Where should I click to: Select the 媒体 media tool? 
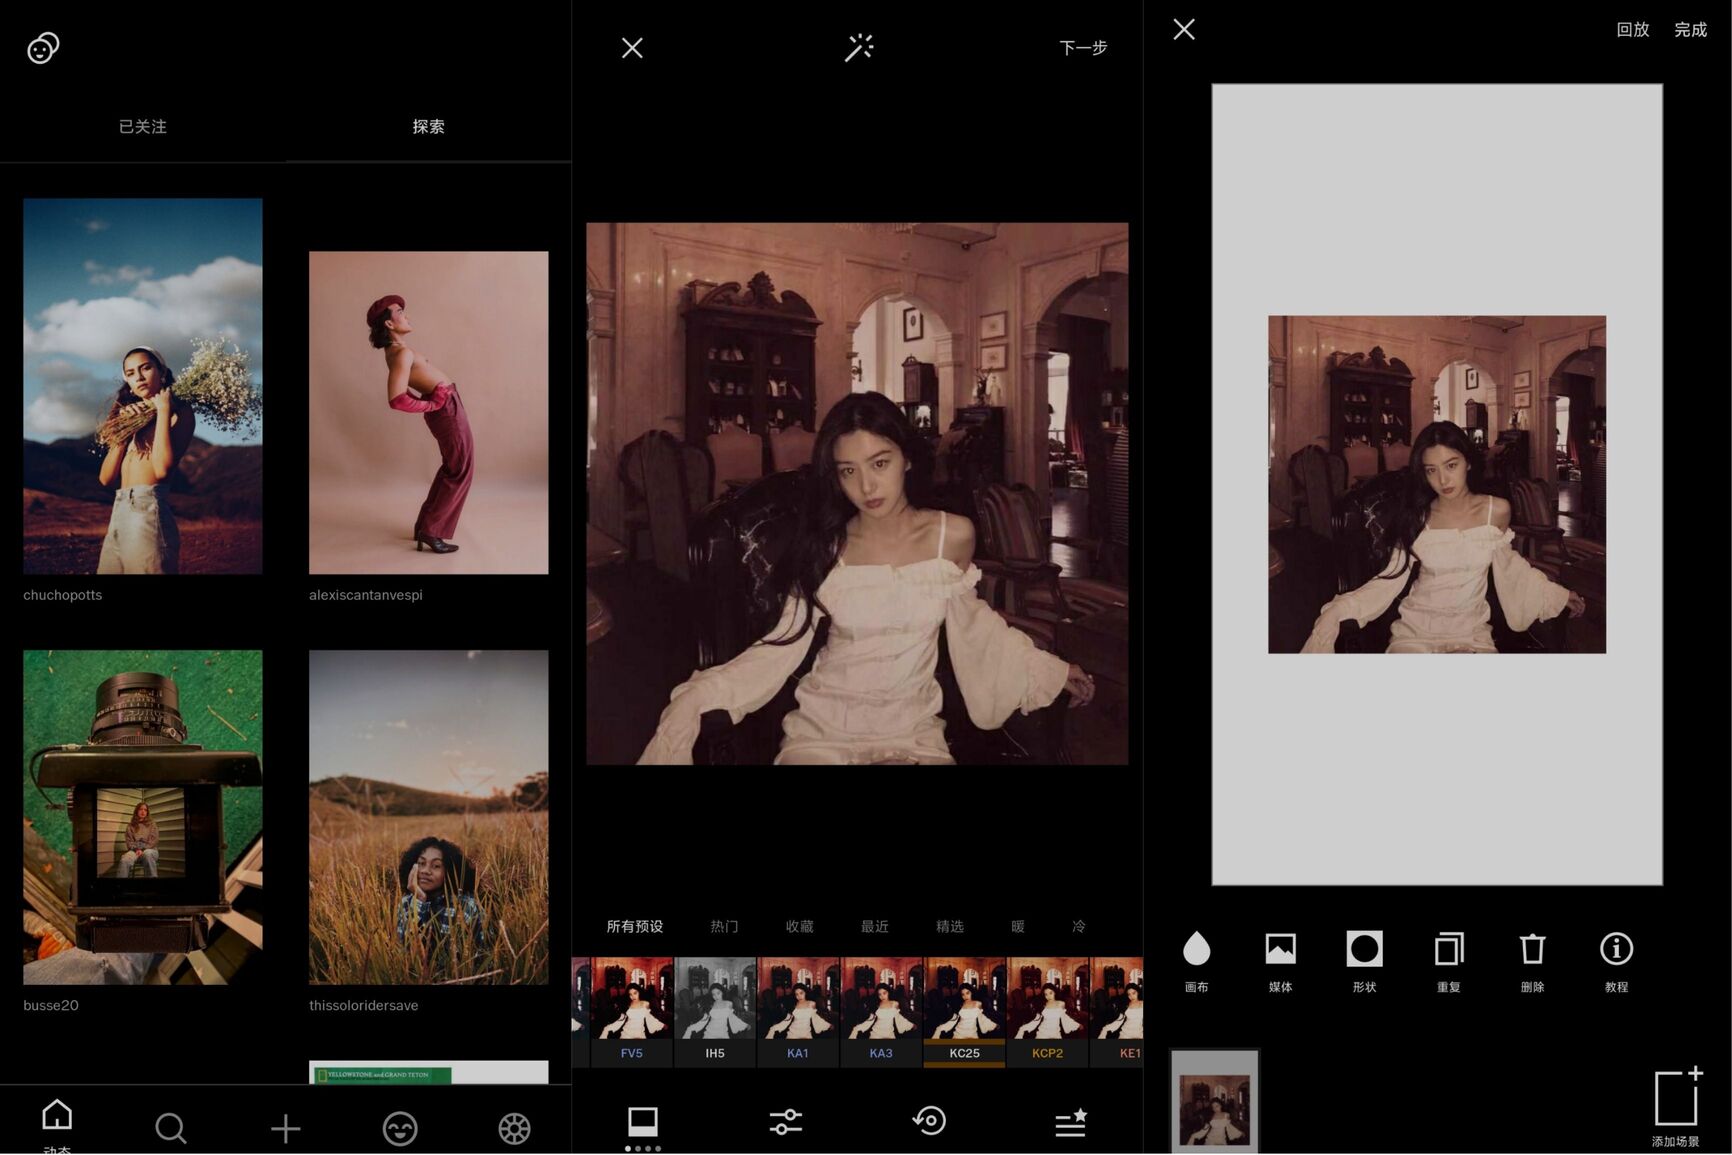point(1281,961)
